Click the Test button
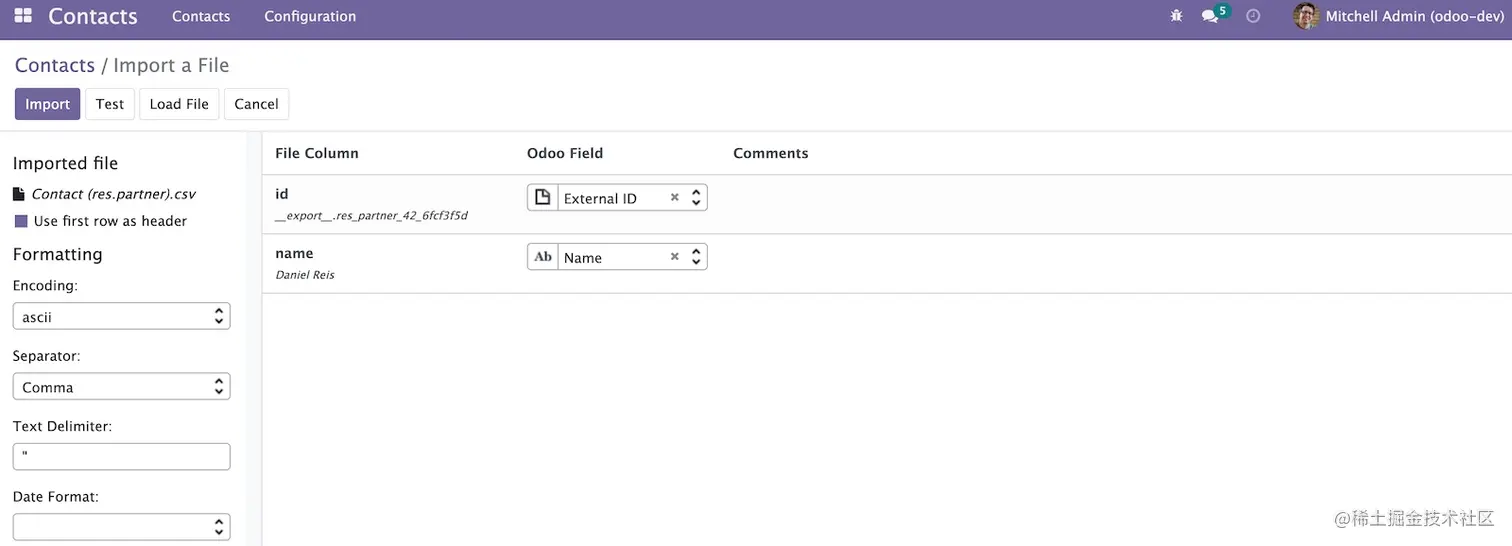This screenshot has height=546, width=1512. pyautogui.click(x=110, y=104)
